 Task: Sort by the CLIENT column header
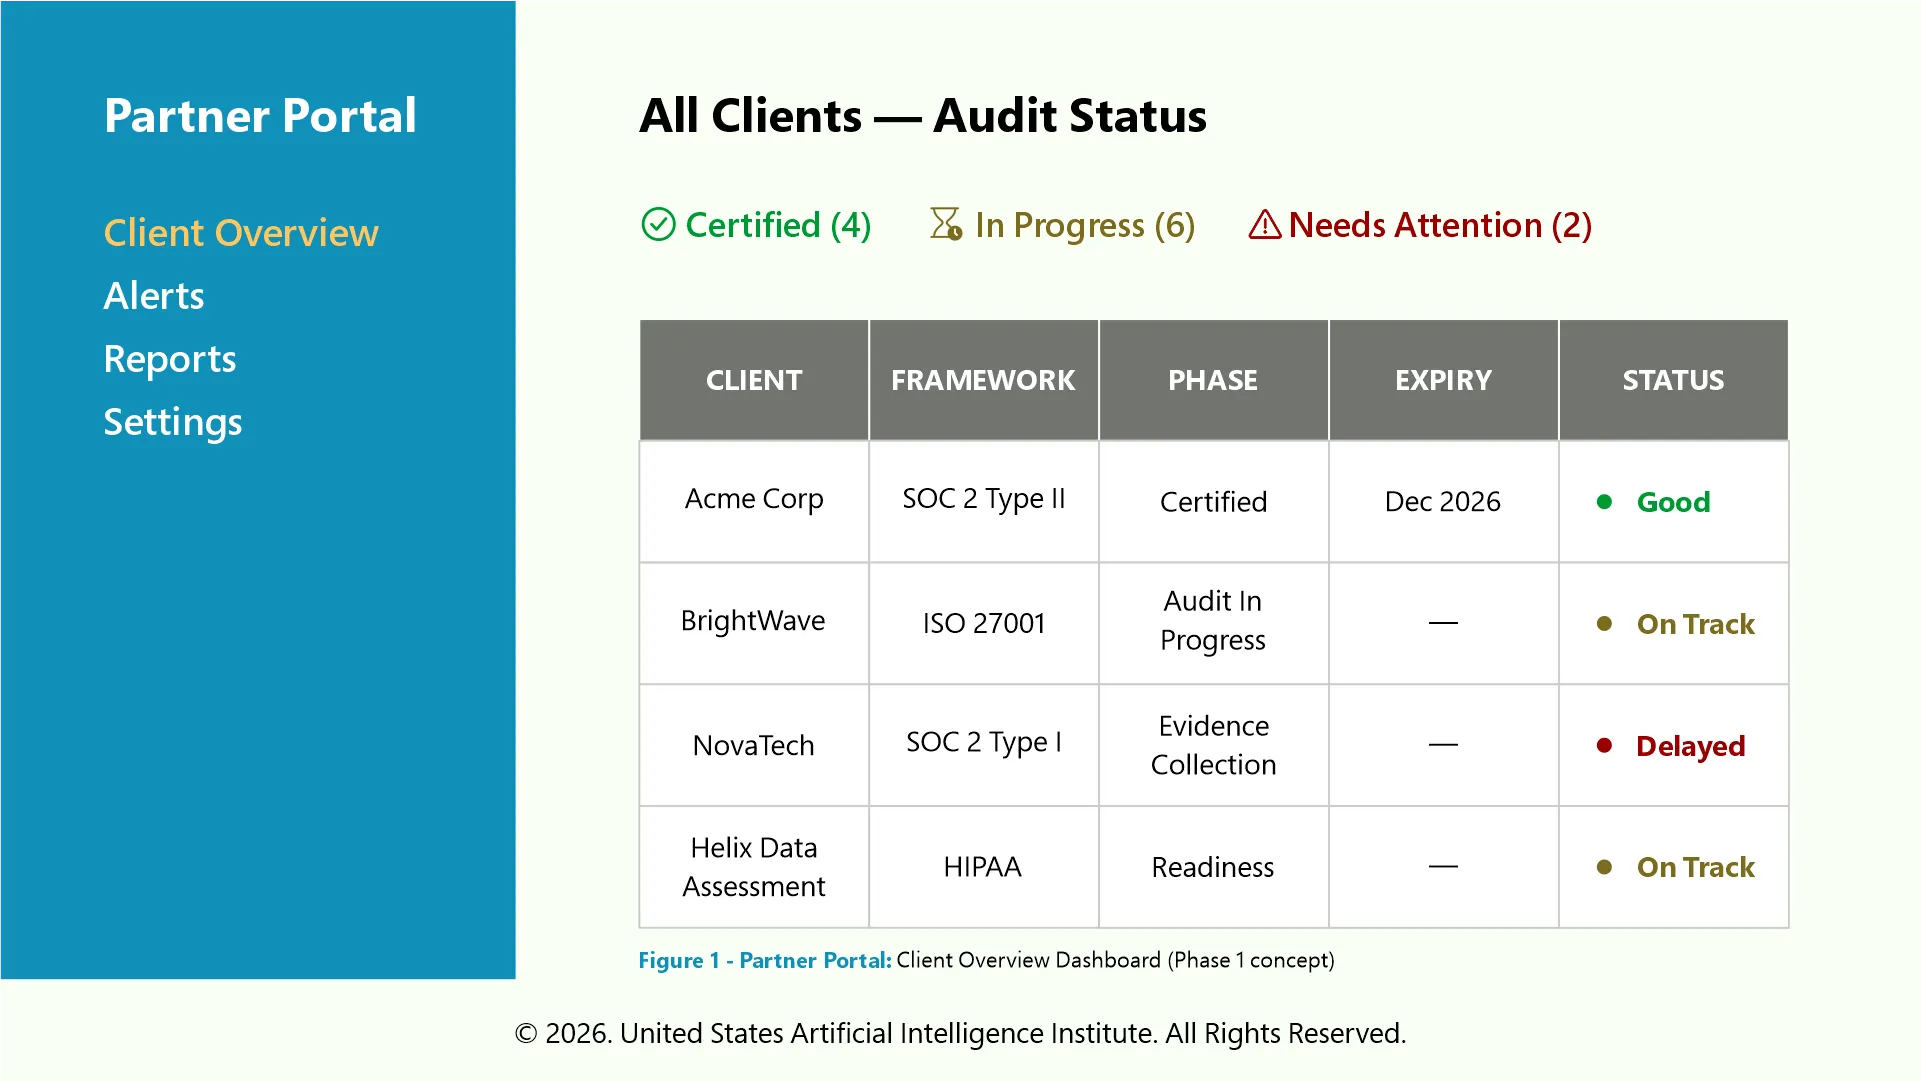click(754, 380)
